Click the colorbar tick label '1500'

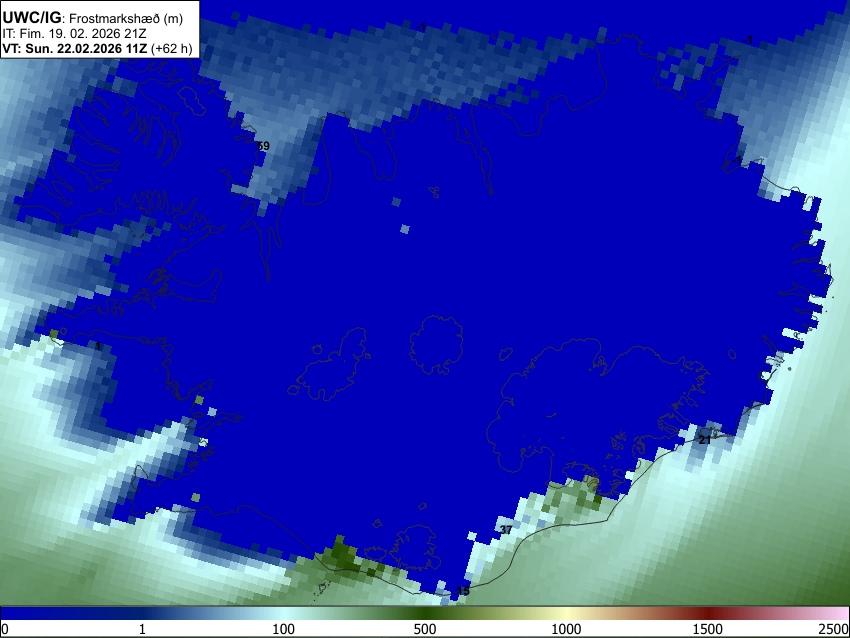[x=707, y=629]
